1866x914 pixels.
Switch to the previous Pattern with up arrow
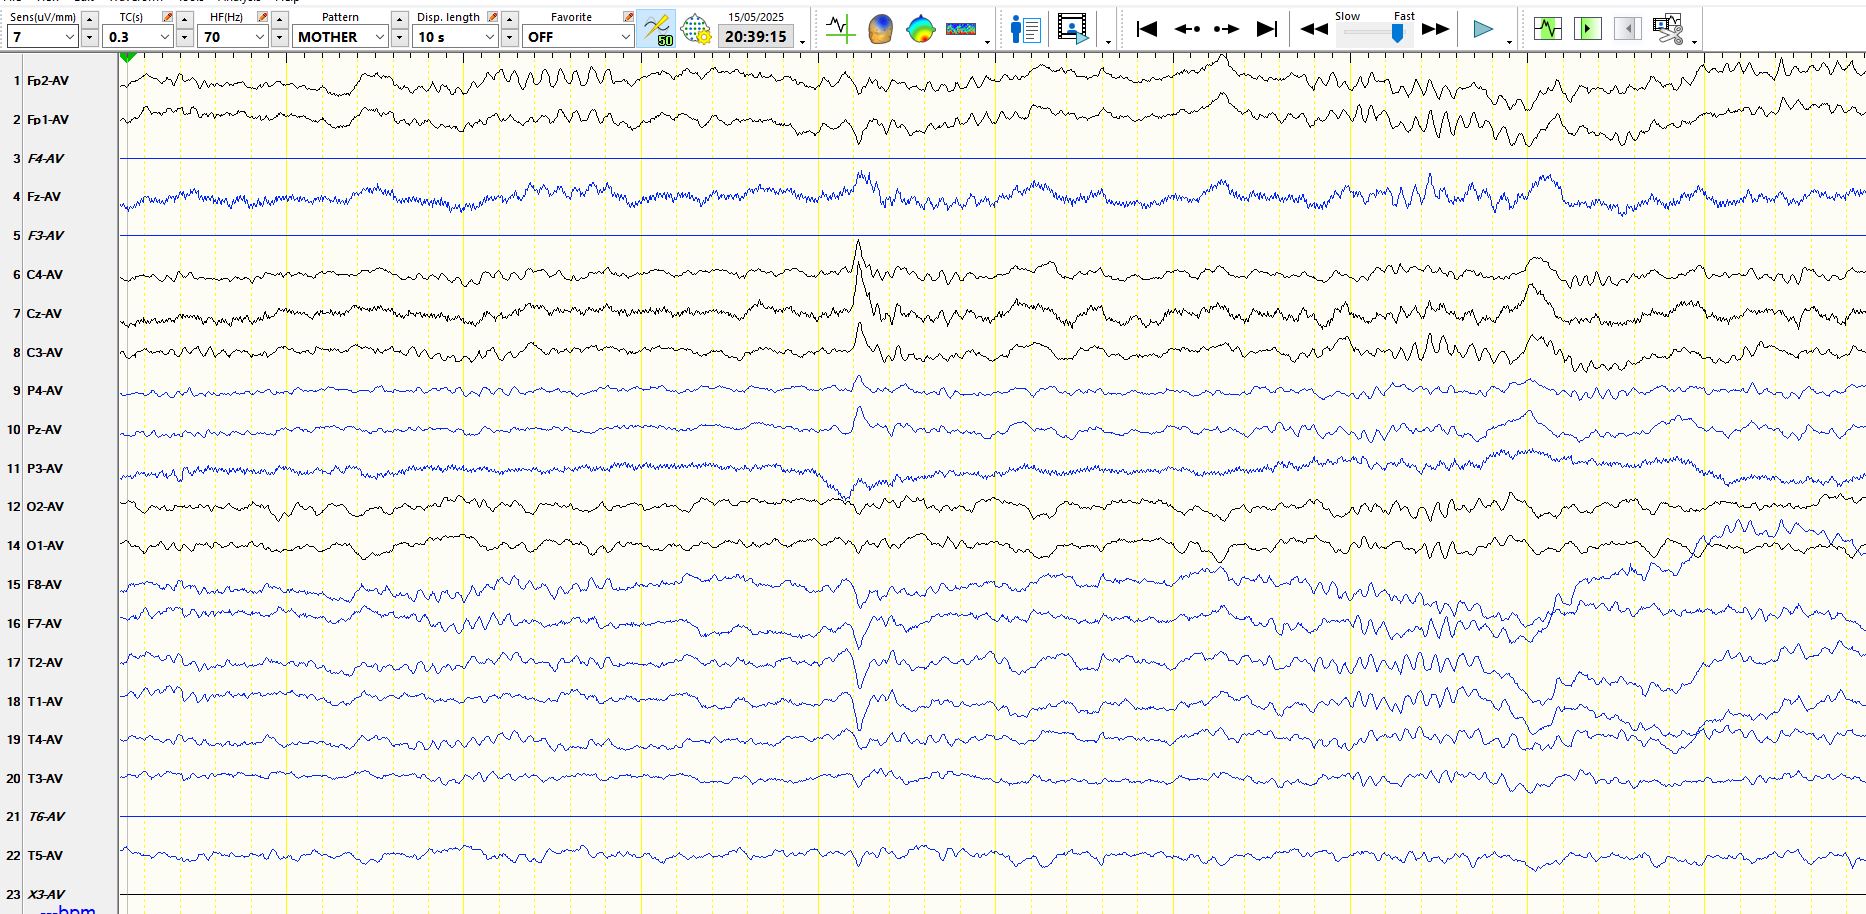(x=399, y=19)
